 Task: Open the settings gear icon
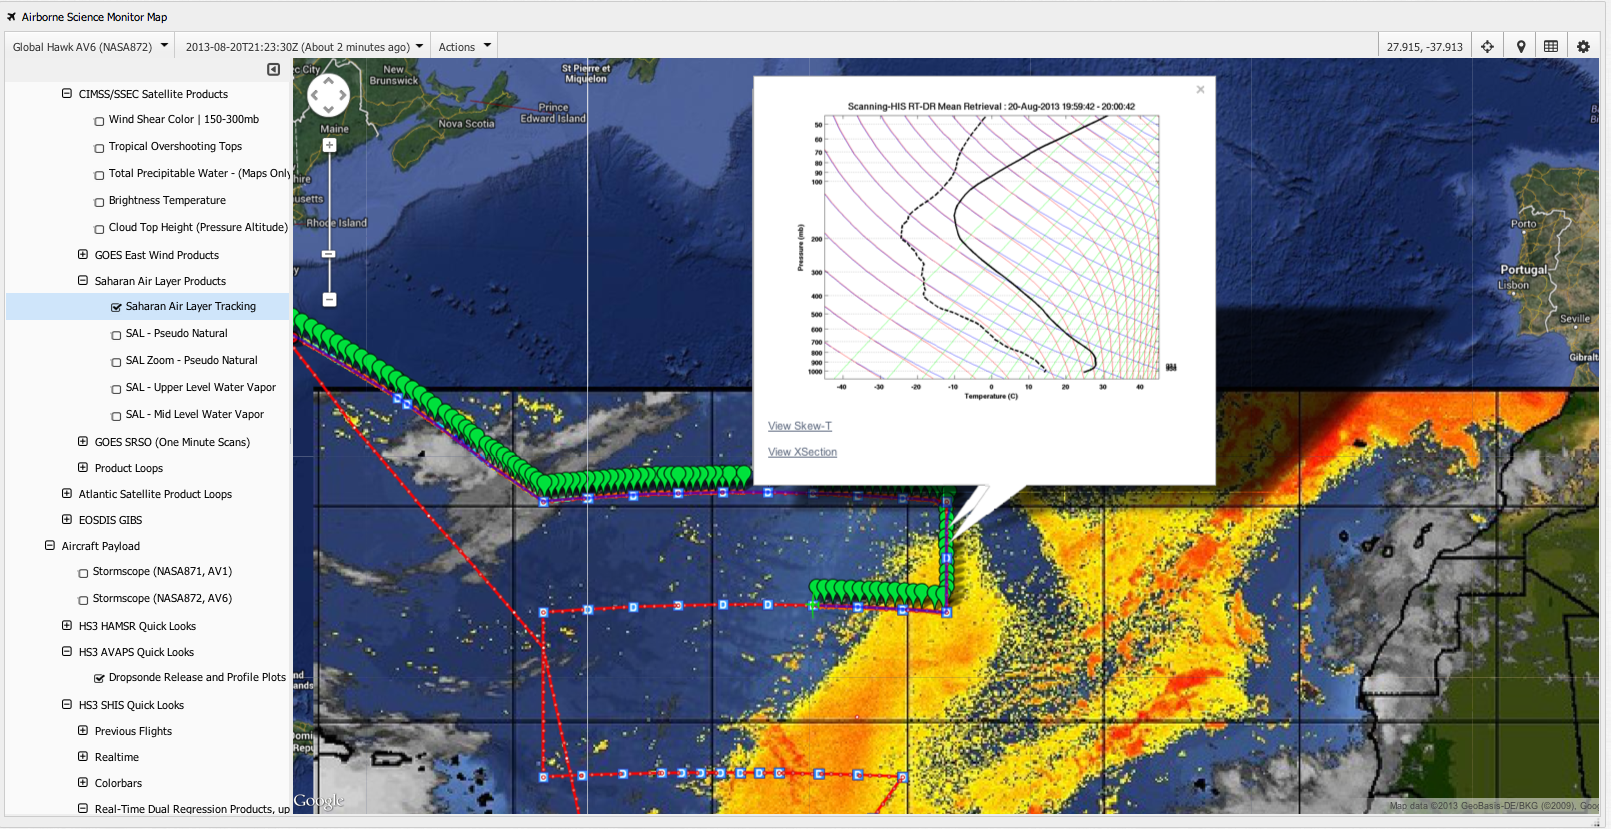tap(1583, 47)
